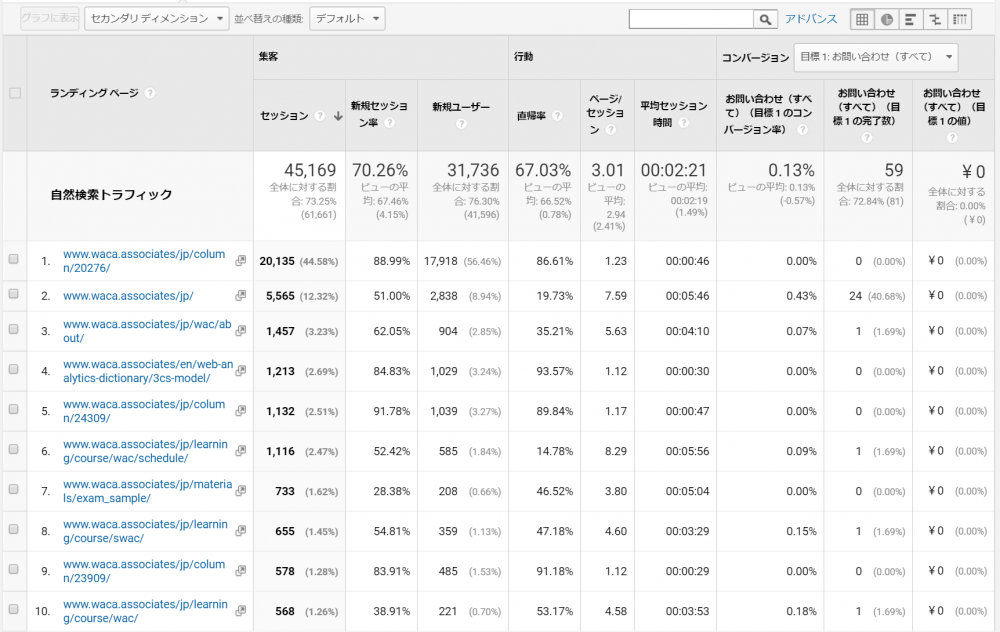Switch to the performance bar view icon
The image size is (1000, 632).
click(910, 19)
